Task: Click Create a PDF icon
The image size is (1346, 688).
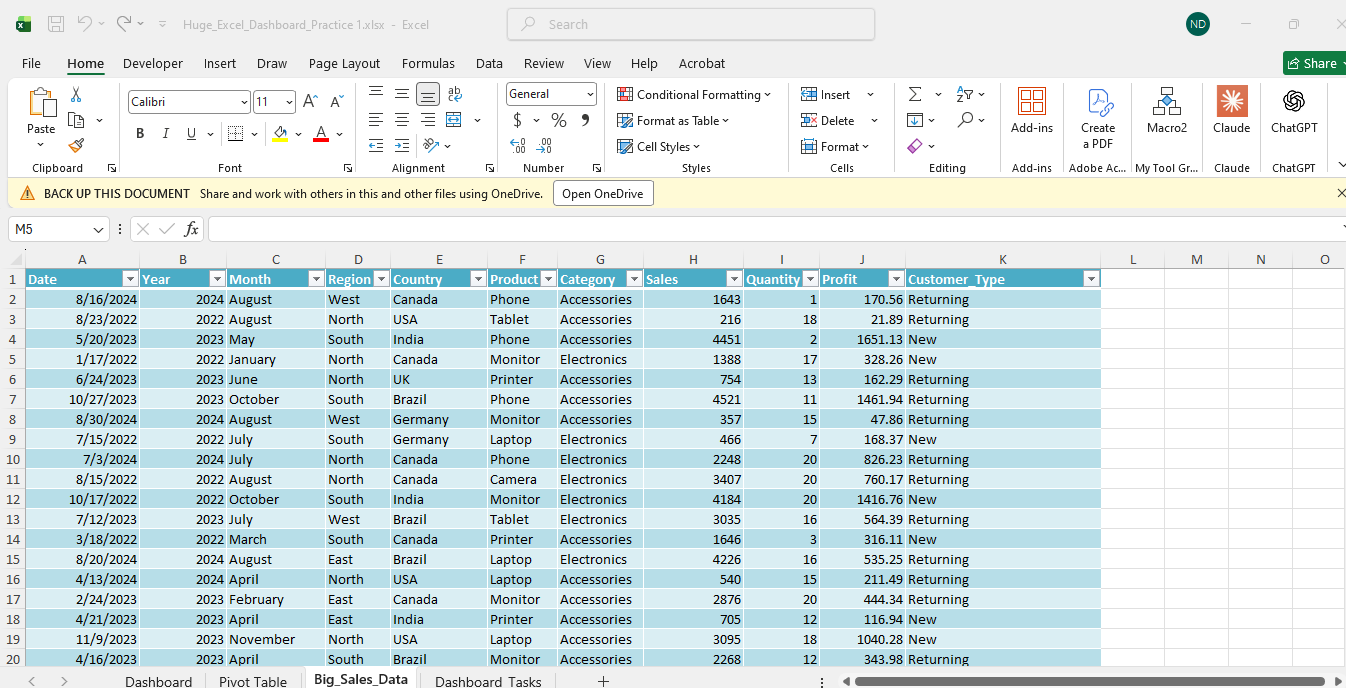Action: (x=1099, y=102)
